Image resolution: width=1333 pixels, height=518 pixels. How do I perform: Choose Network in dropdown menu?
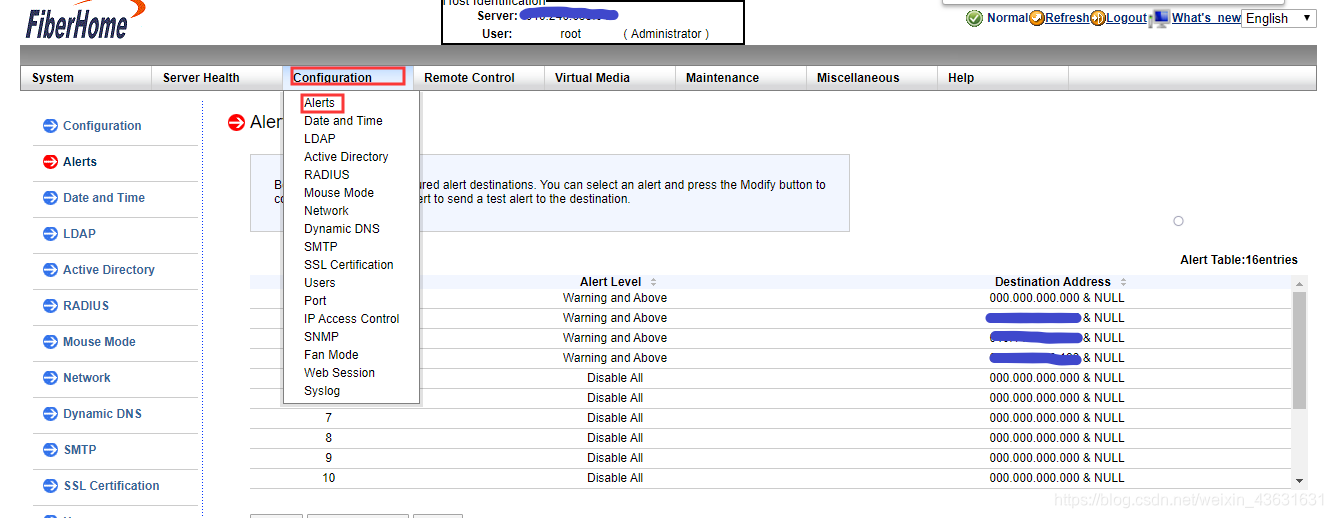point(326,211)
